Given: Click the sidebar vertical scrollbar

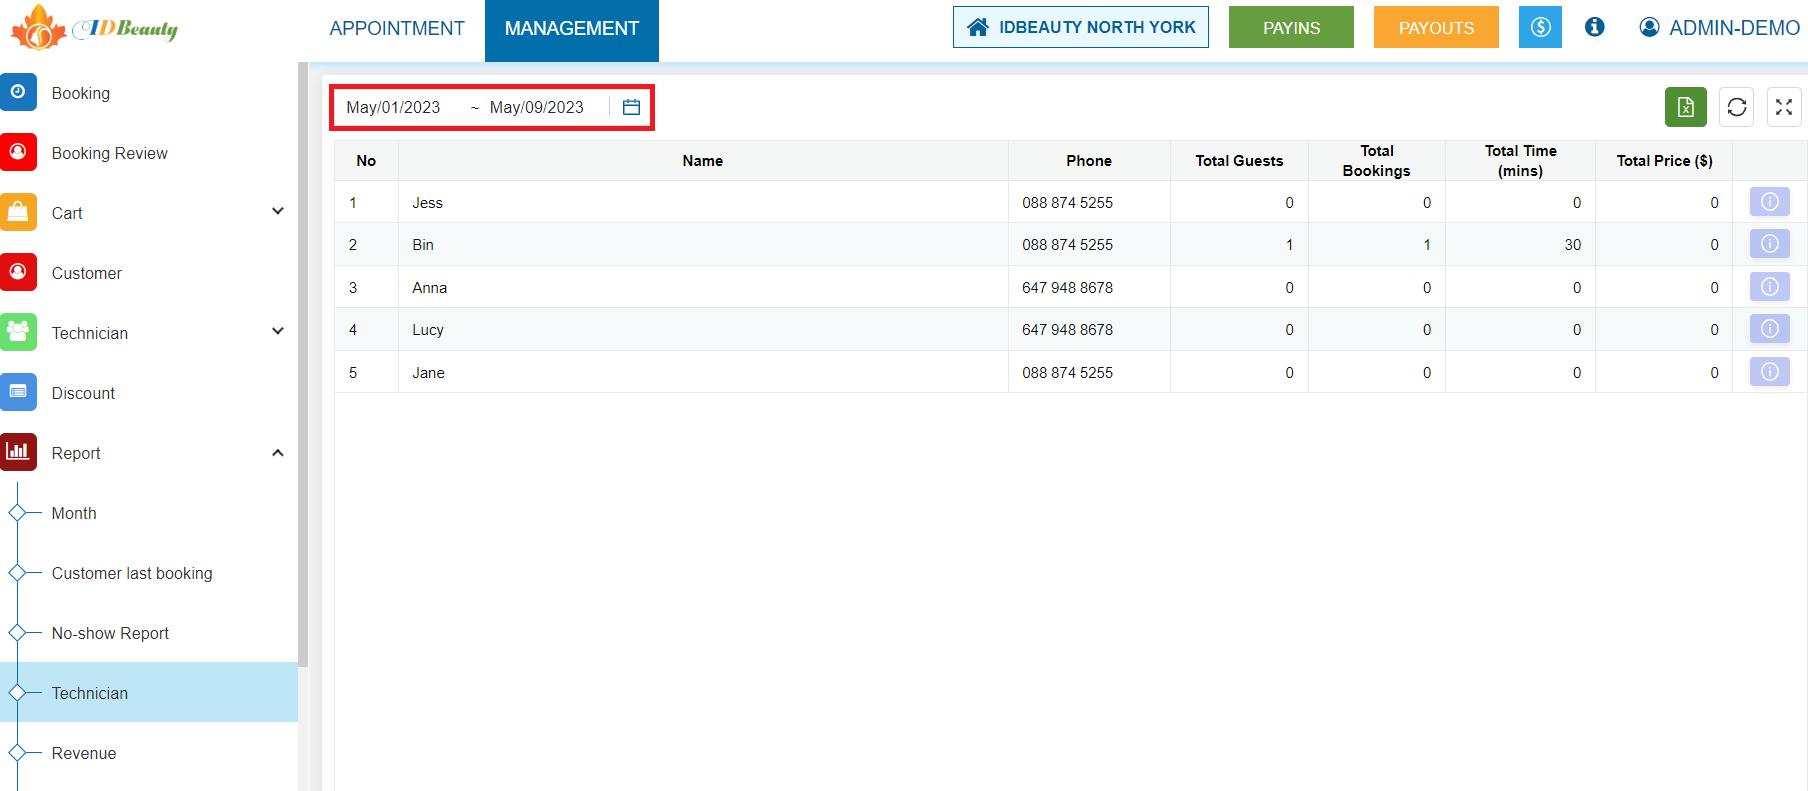Looking at the screenshot, I should point(303,364).
